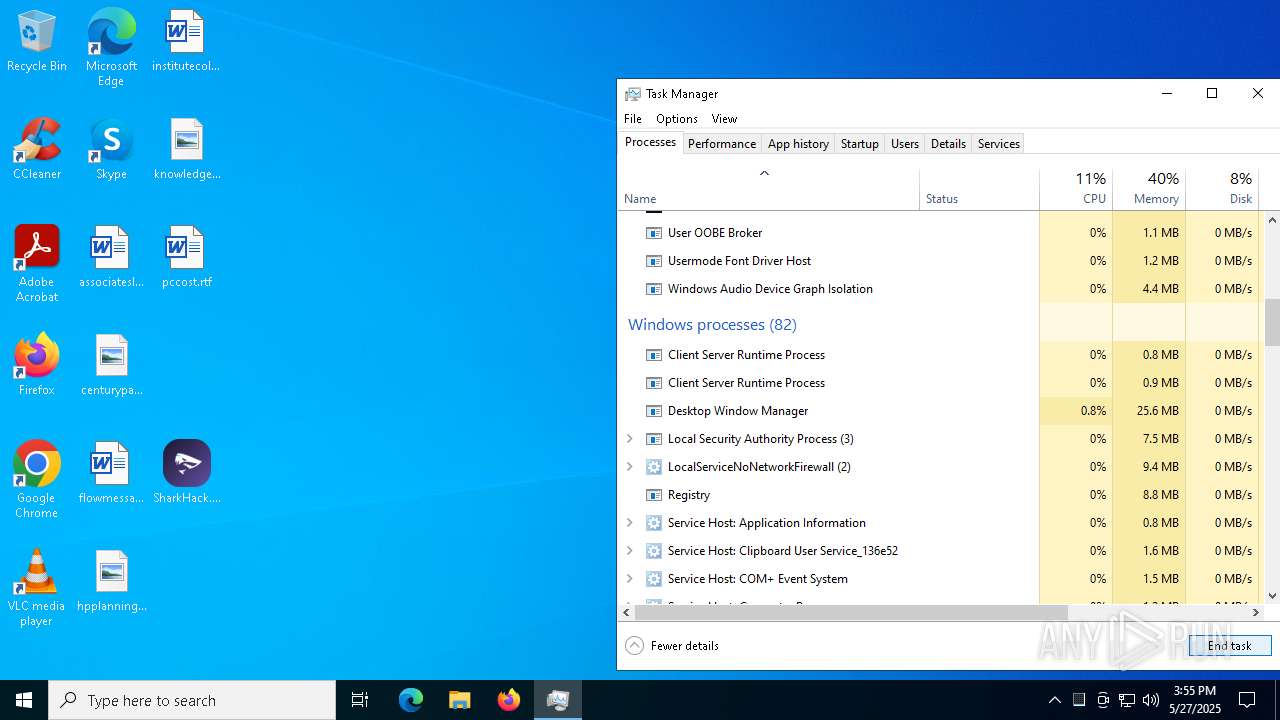Open the volume control in system tray
The width and height of the screenshot is (1280, 720).
click(x=1151, y=700)
